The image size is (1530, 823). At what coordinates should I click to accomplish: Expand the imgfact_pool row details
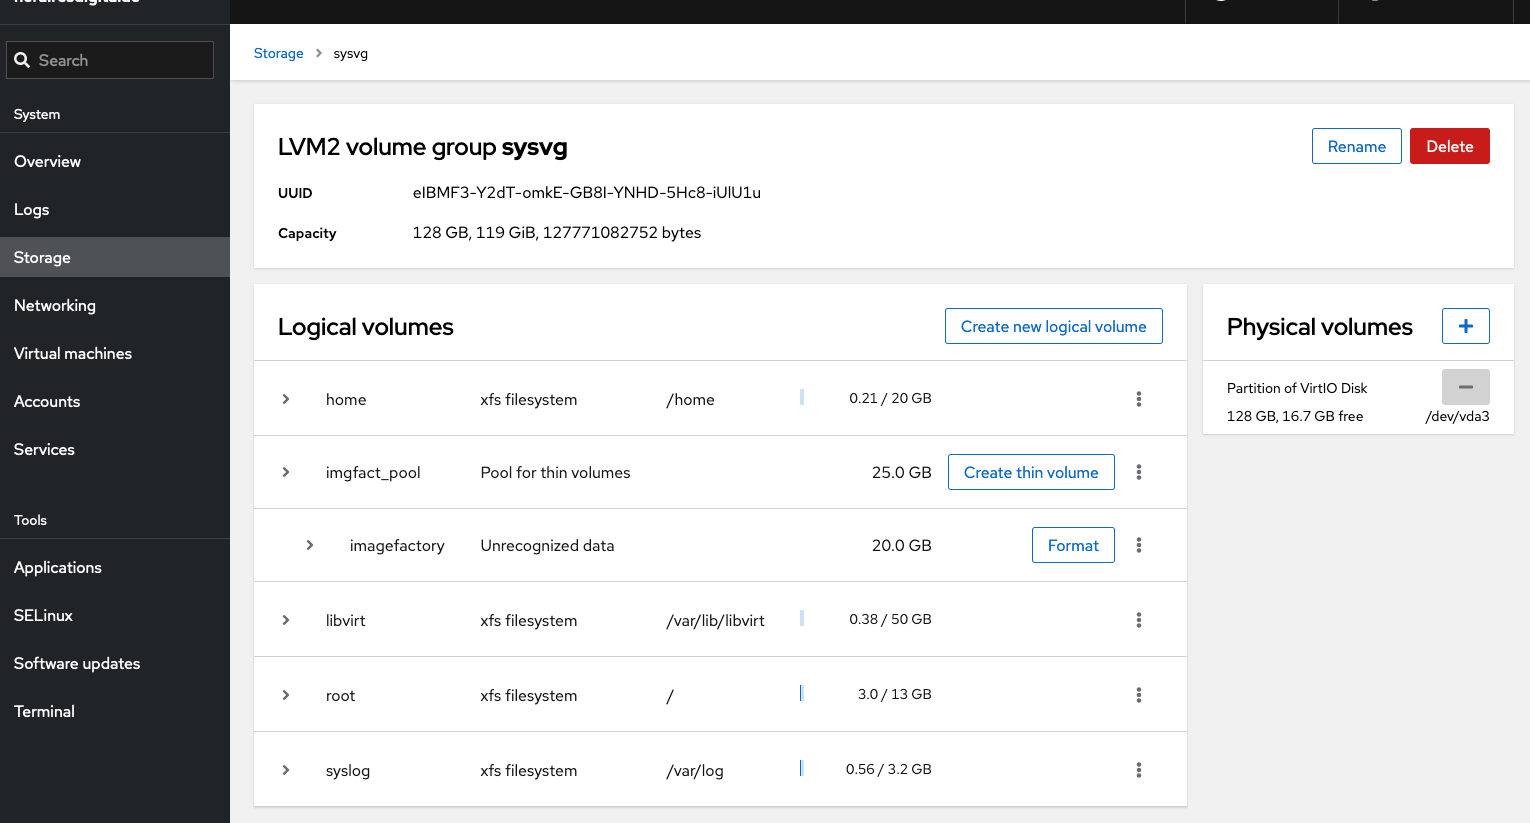pos(286,472)
